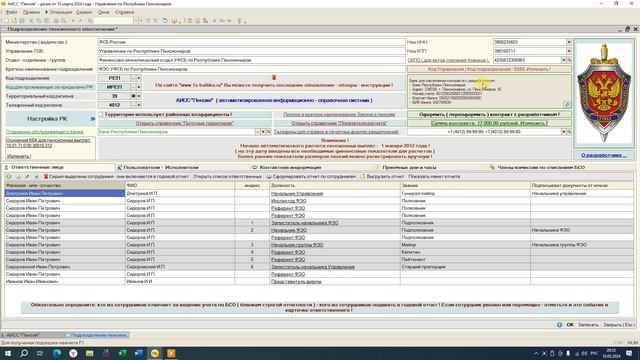
Task: Open the Сервис menu
Action: tap(84, 12)
